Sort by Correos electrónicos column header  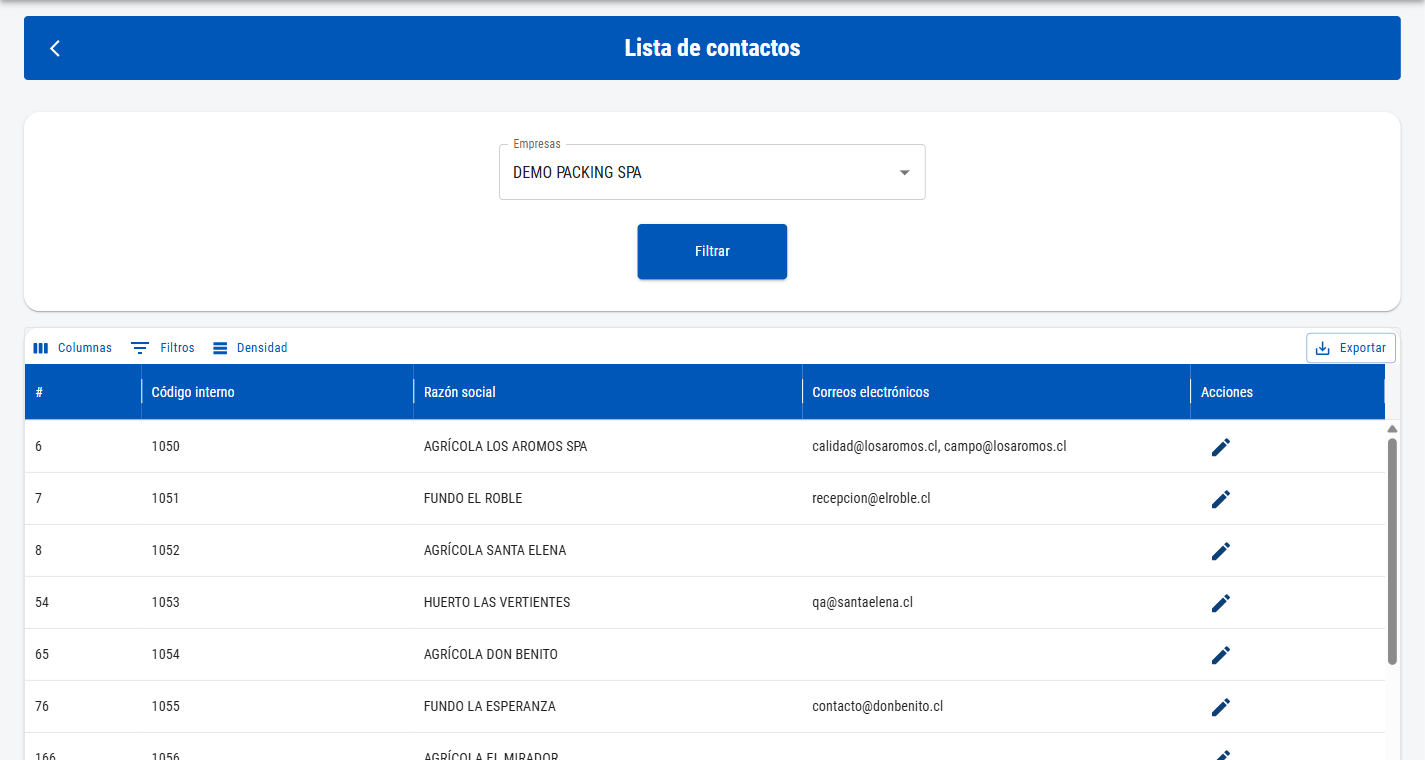[x=996, y=392]
